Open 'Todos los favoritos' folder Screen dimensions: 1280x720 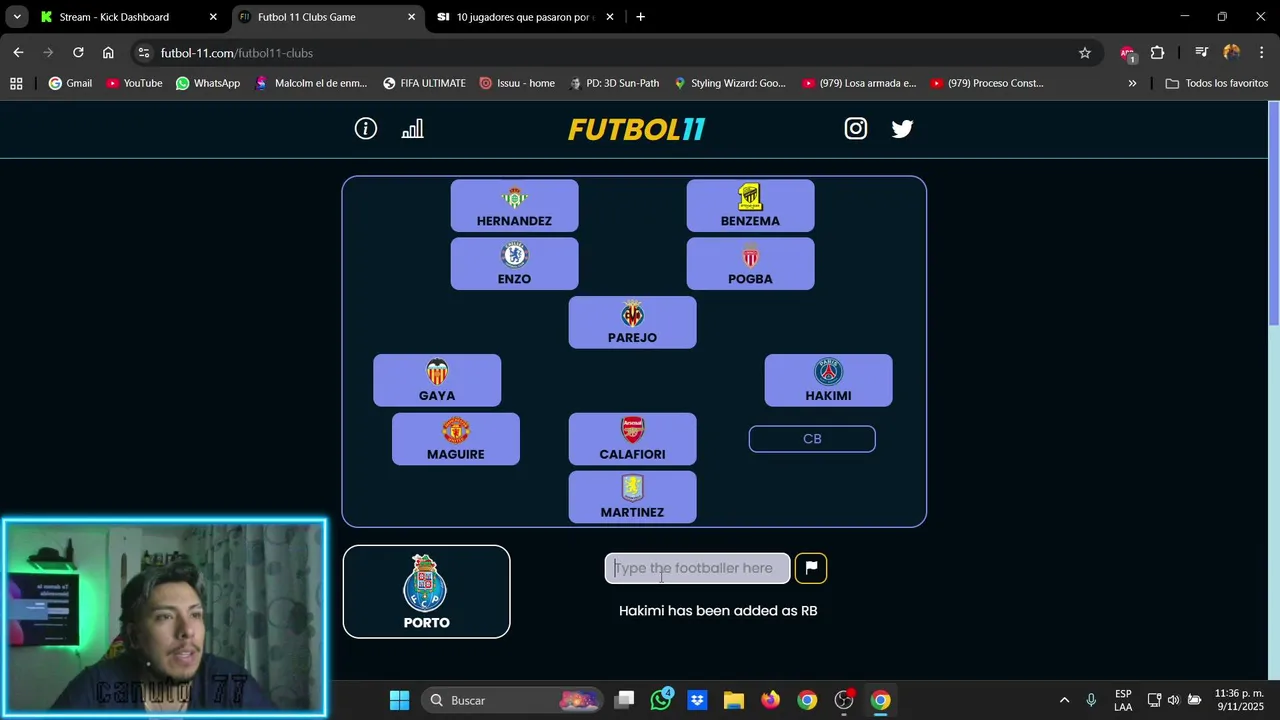tap(1217, 83)
